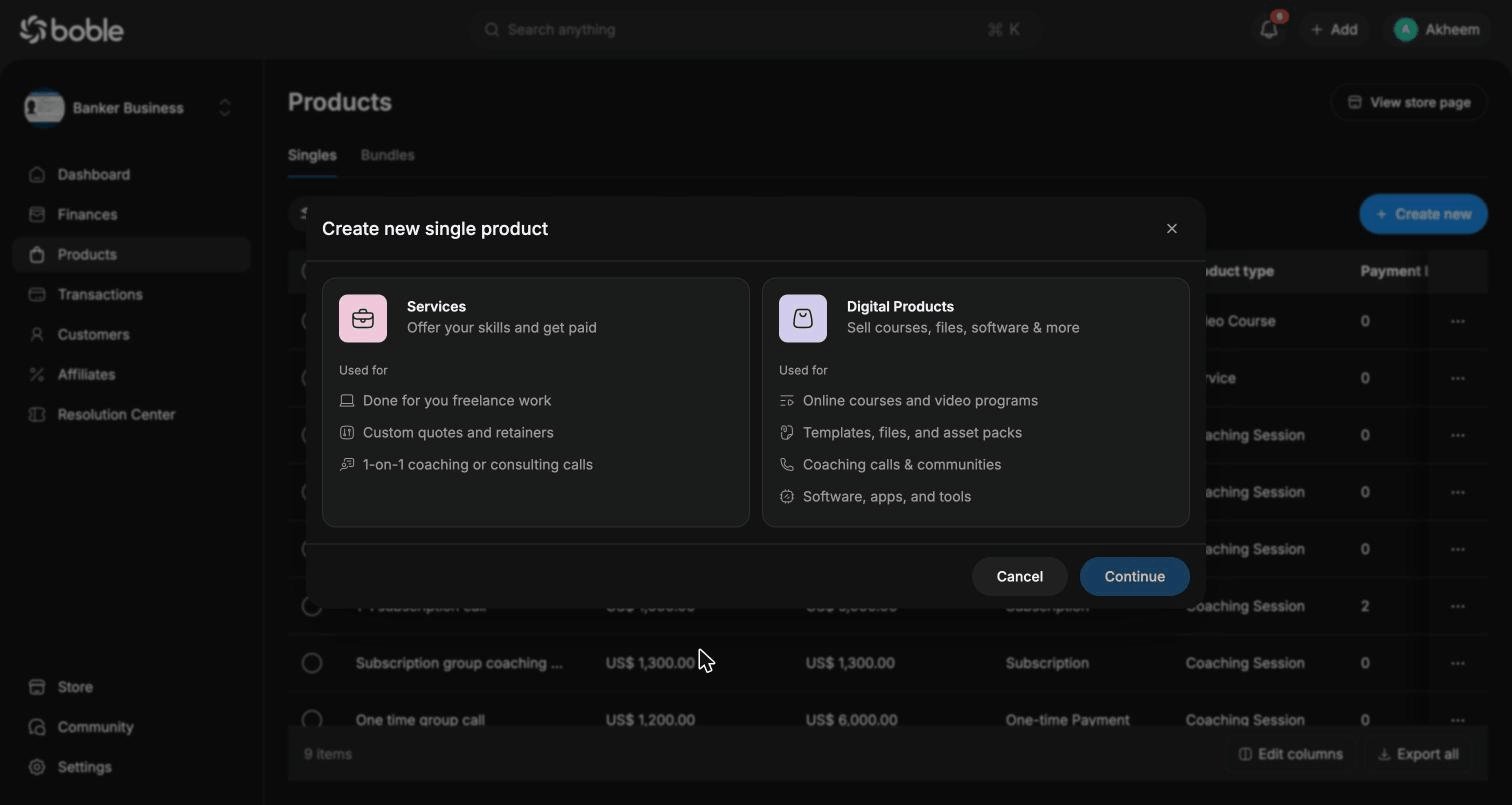Screen dimensions: 1512x805
Task: Click the boble logo
Action: click(72, 30)
